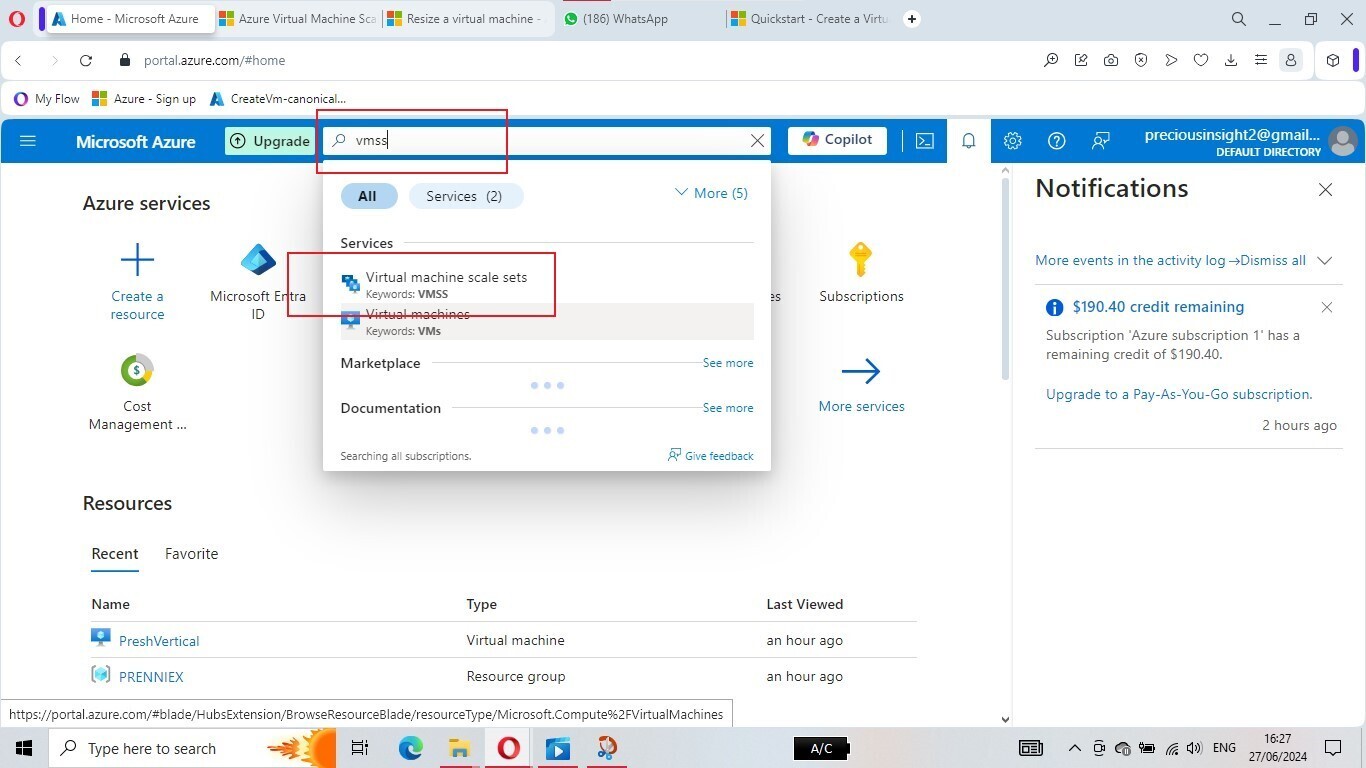1366x768 pixels.
Task: Click the heart bookmark icon in address bar
Action: point(1201,60)
